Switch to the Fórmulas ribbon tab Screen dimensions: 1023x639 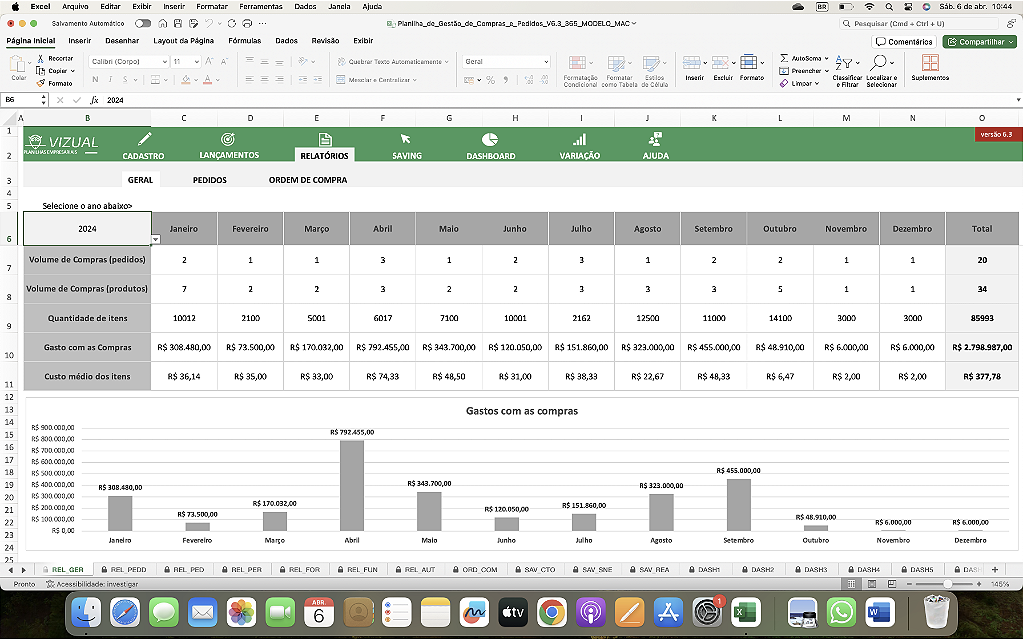tap(245, 40)
